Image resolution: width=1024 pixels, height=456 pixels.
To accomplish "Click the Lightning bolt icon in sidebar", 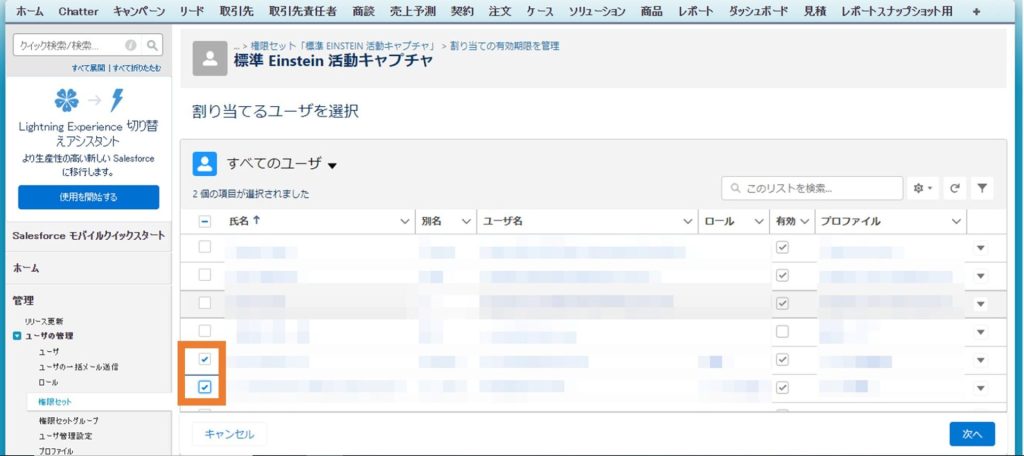I will coord(117,100).
